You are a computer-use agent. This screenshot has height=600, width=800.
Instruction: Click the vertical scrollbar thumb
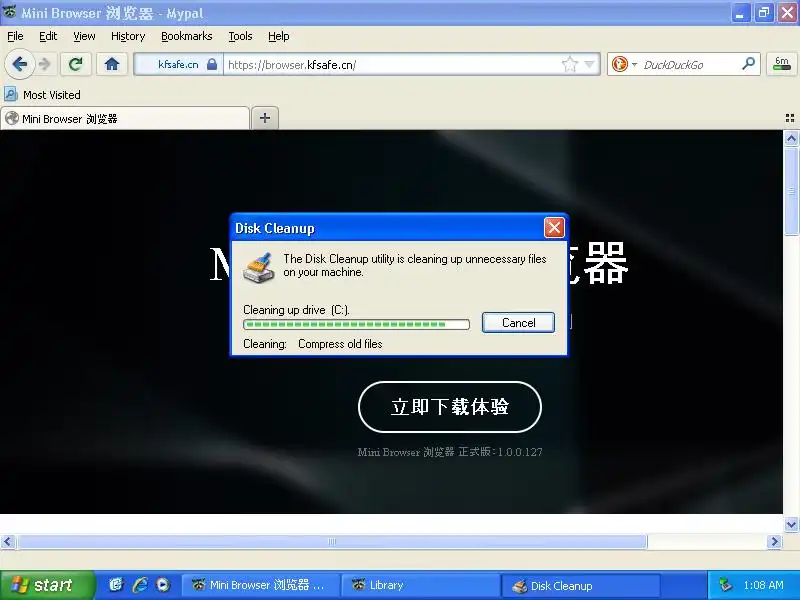click(x=791, y=191)
